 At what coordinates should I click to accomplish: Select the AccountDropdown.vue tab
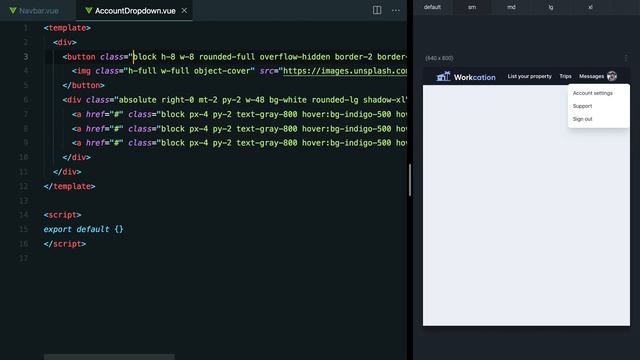(x=135, y=11)
